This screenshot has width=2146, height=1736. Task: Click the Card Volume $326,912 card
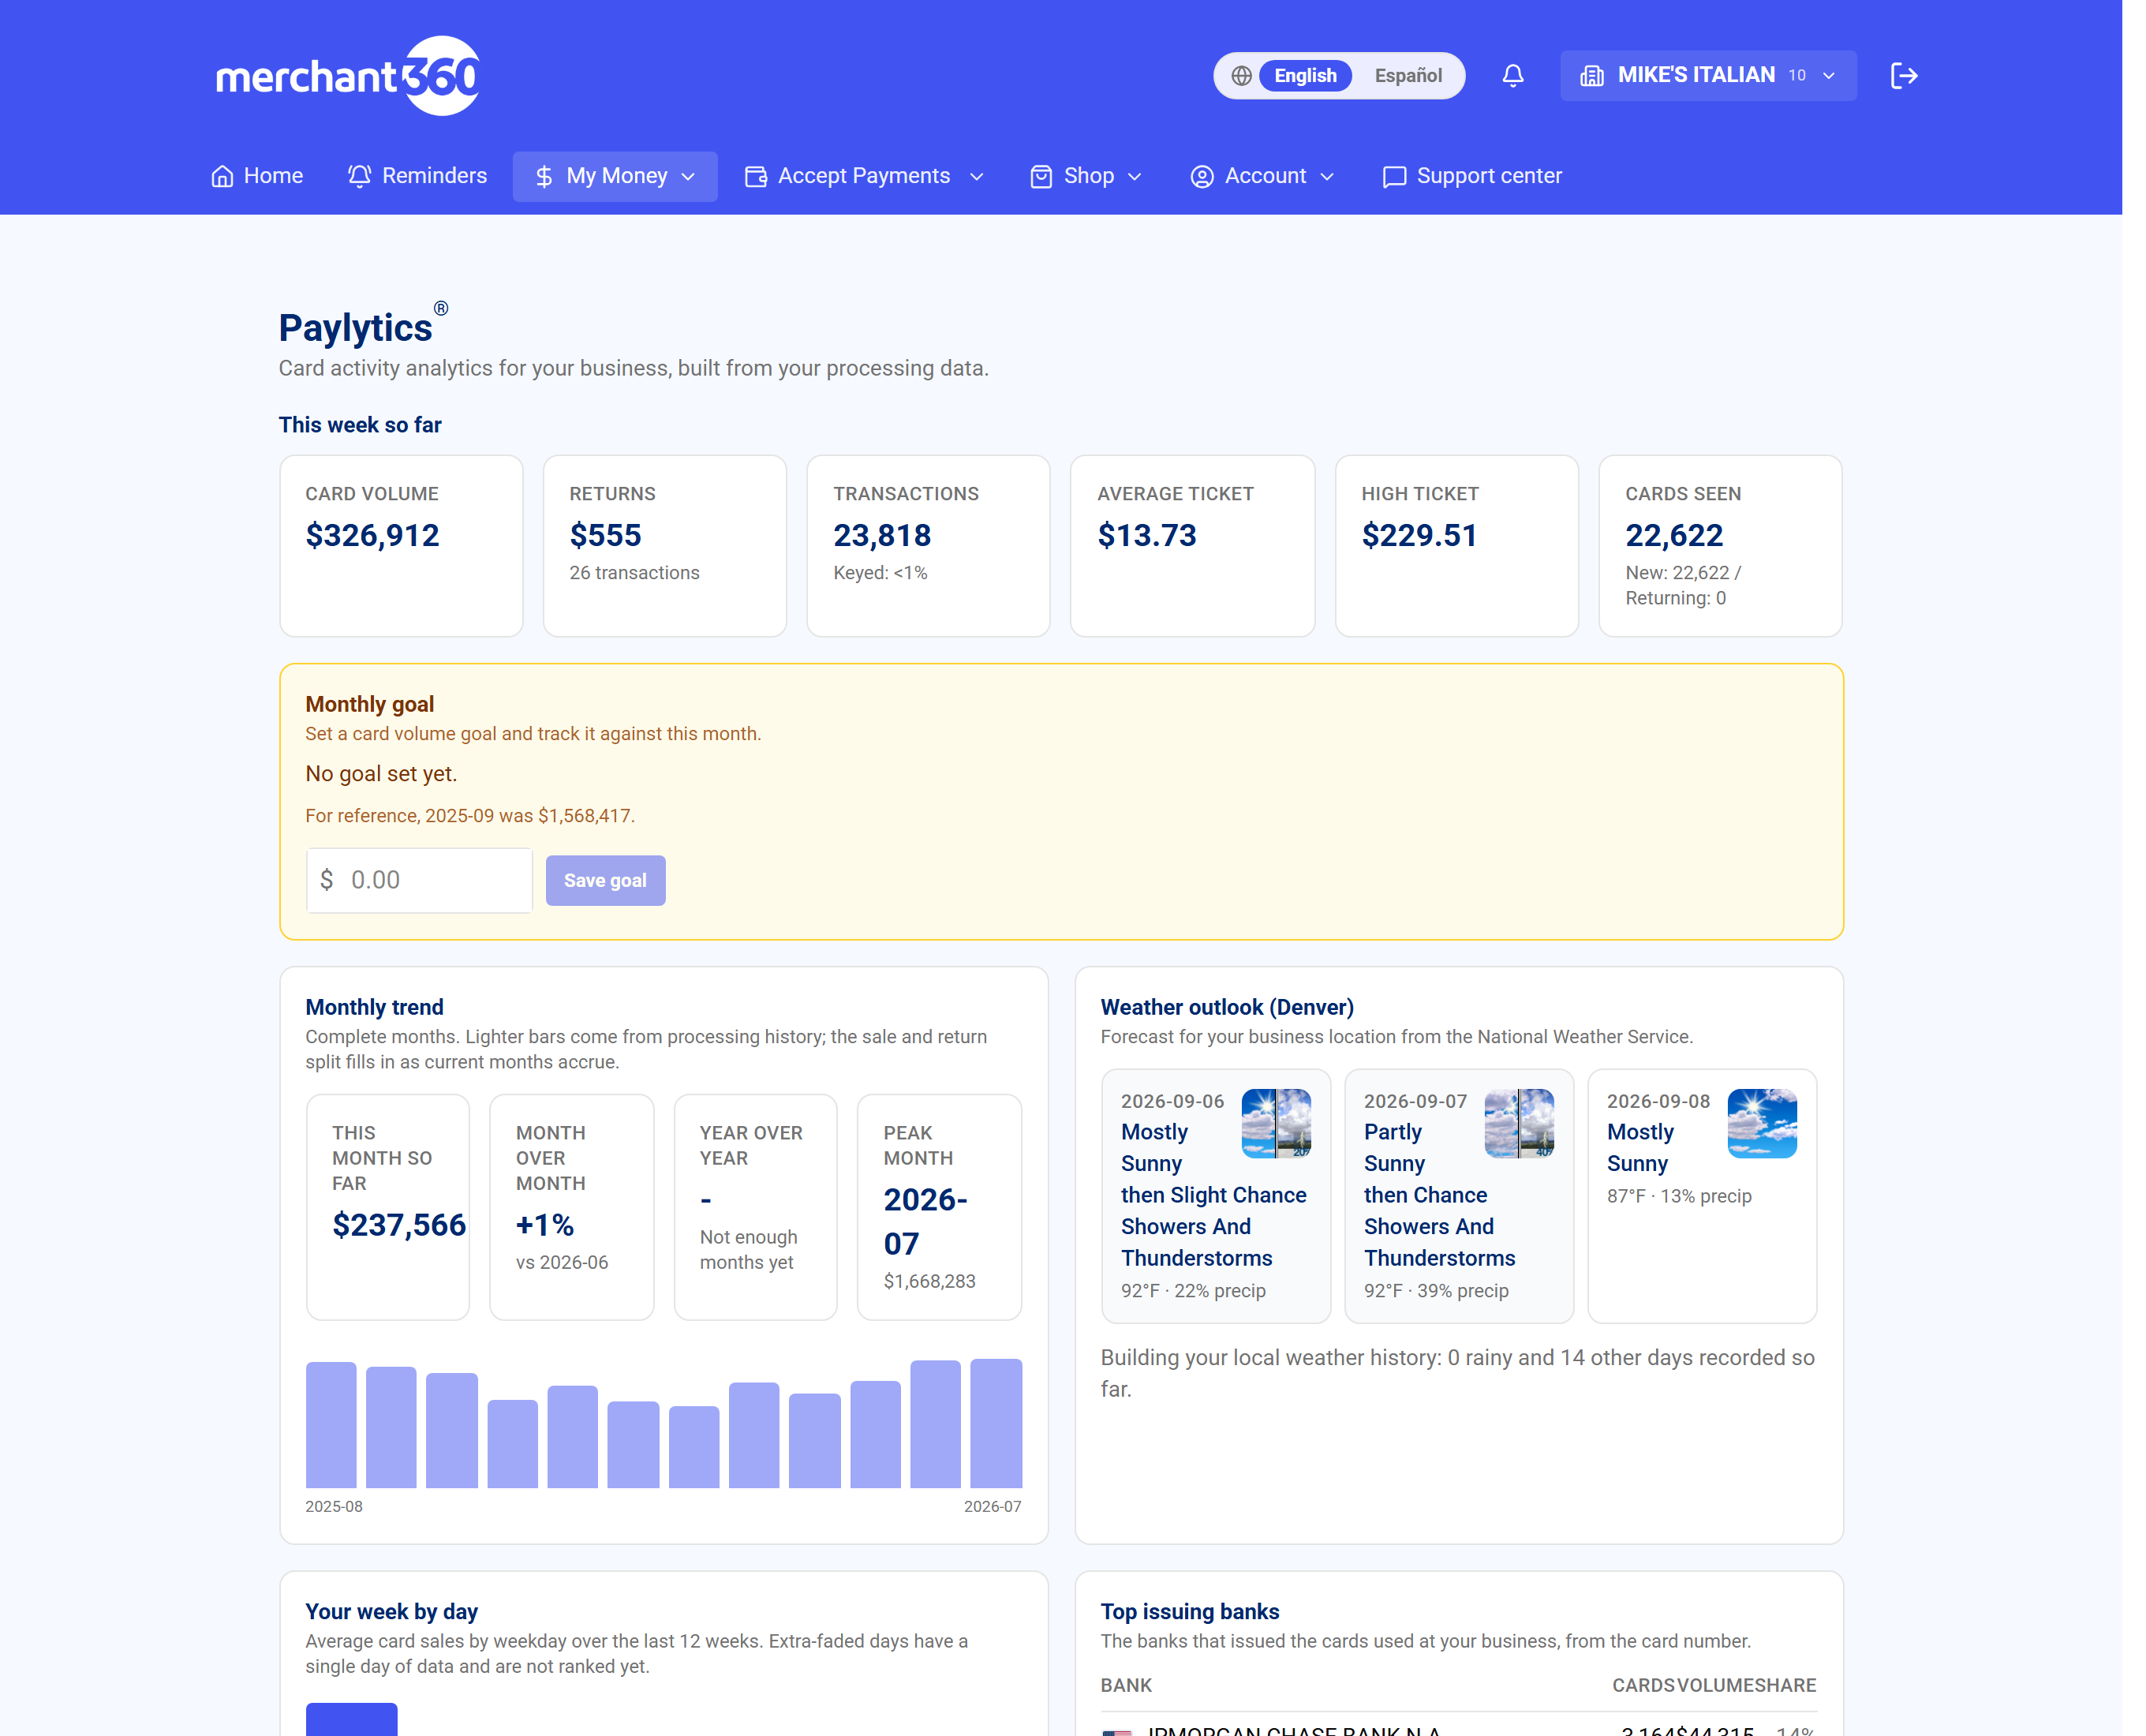pos(401,546)
